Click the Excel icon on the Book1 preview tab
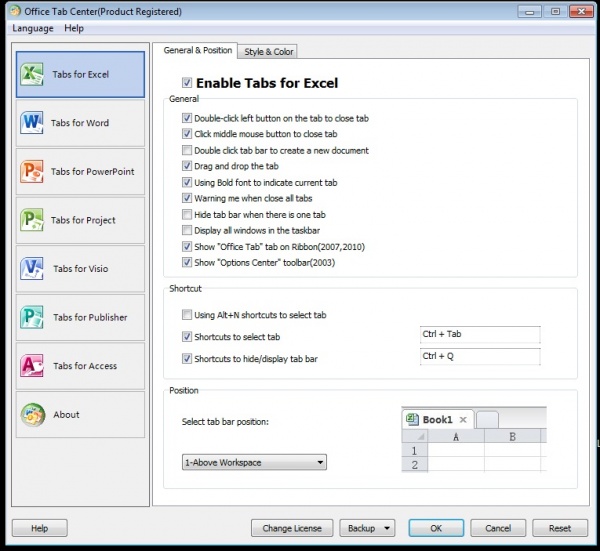The image size is (600, 551). coord(412,419)
